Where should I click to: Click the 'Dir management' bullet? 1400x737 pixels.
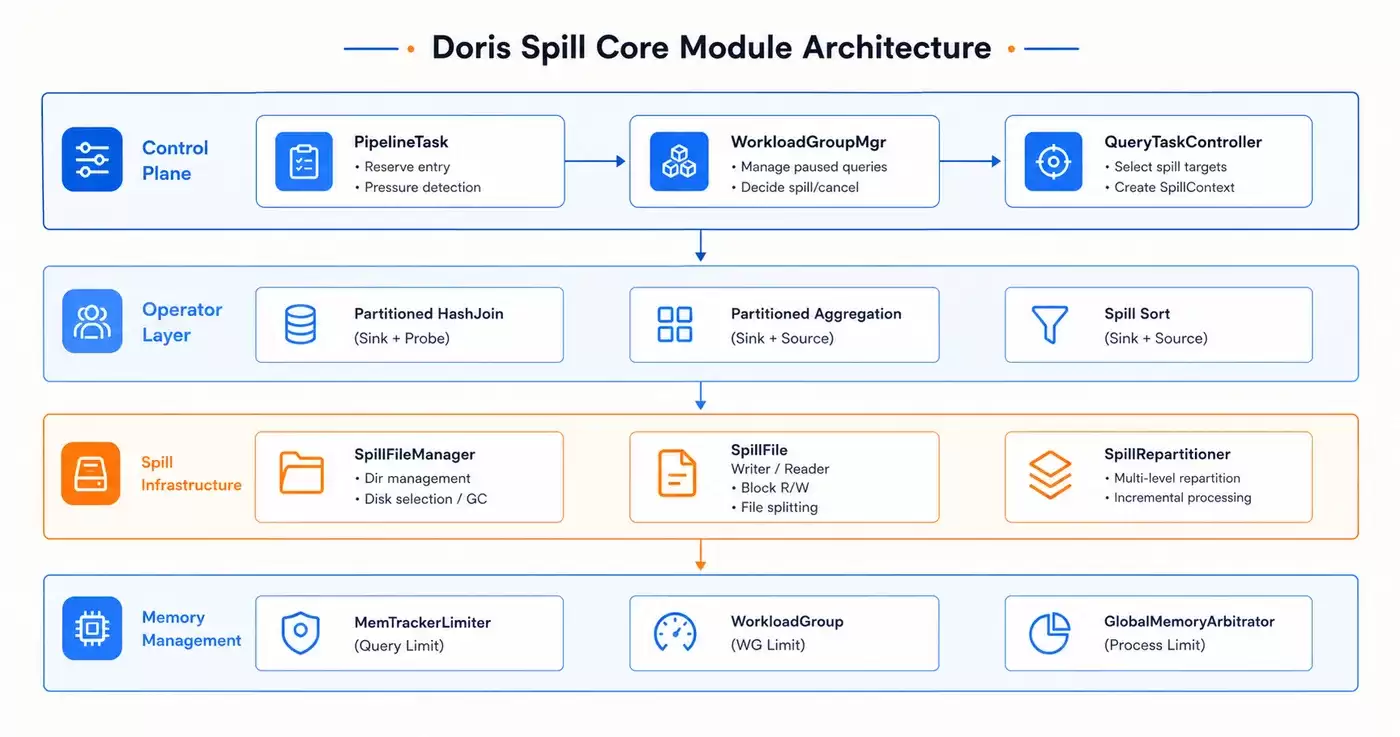click(417, 478)
